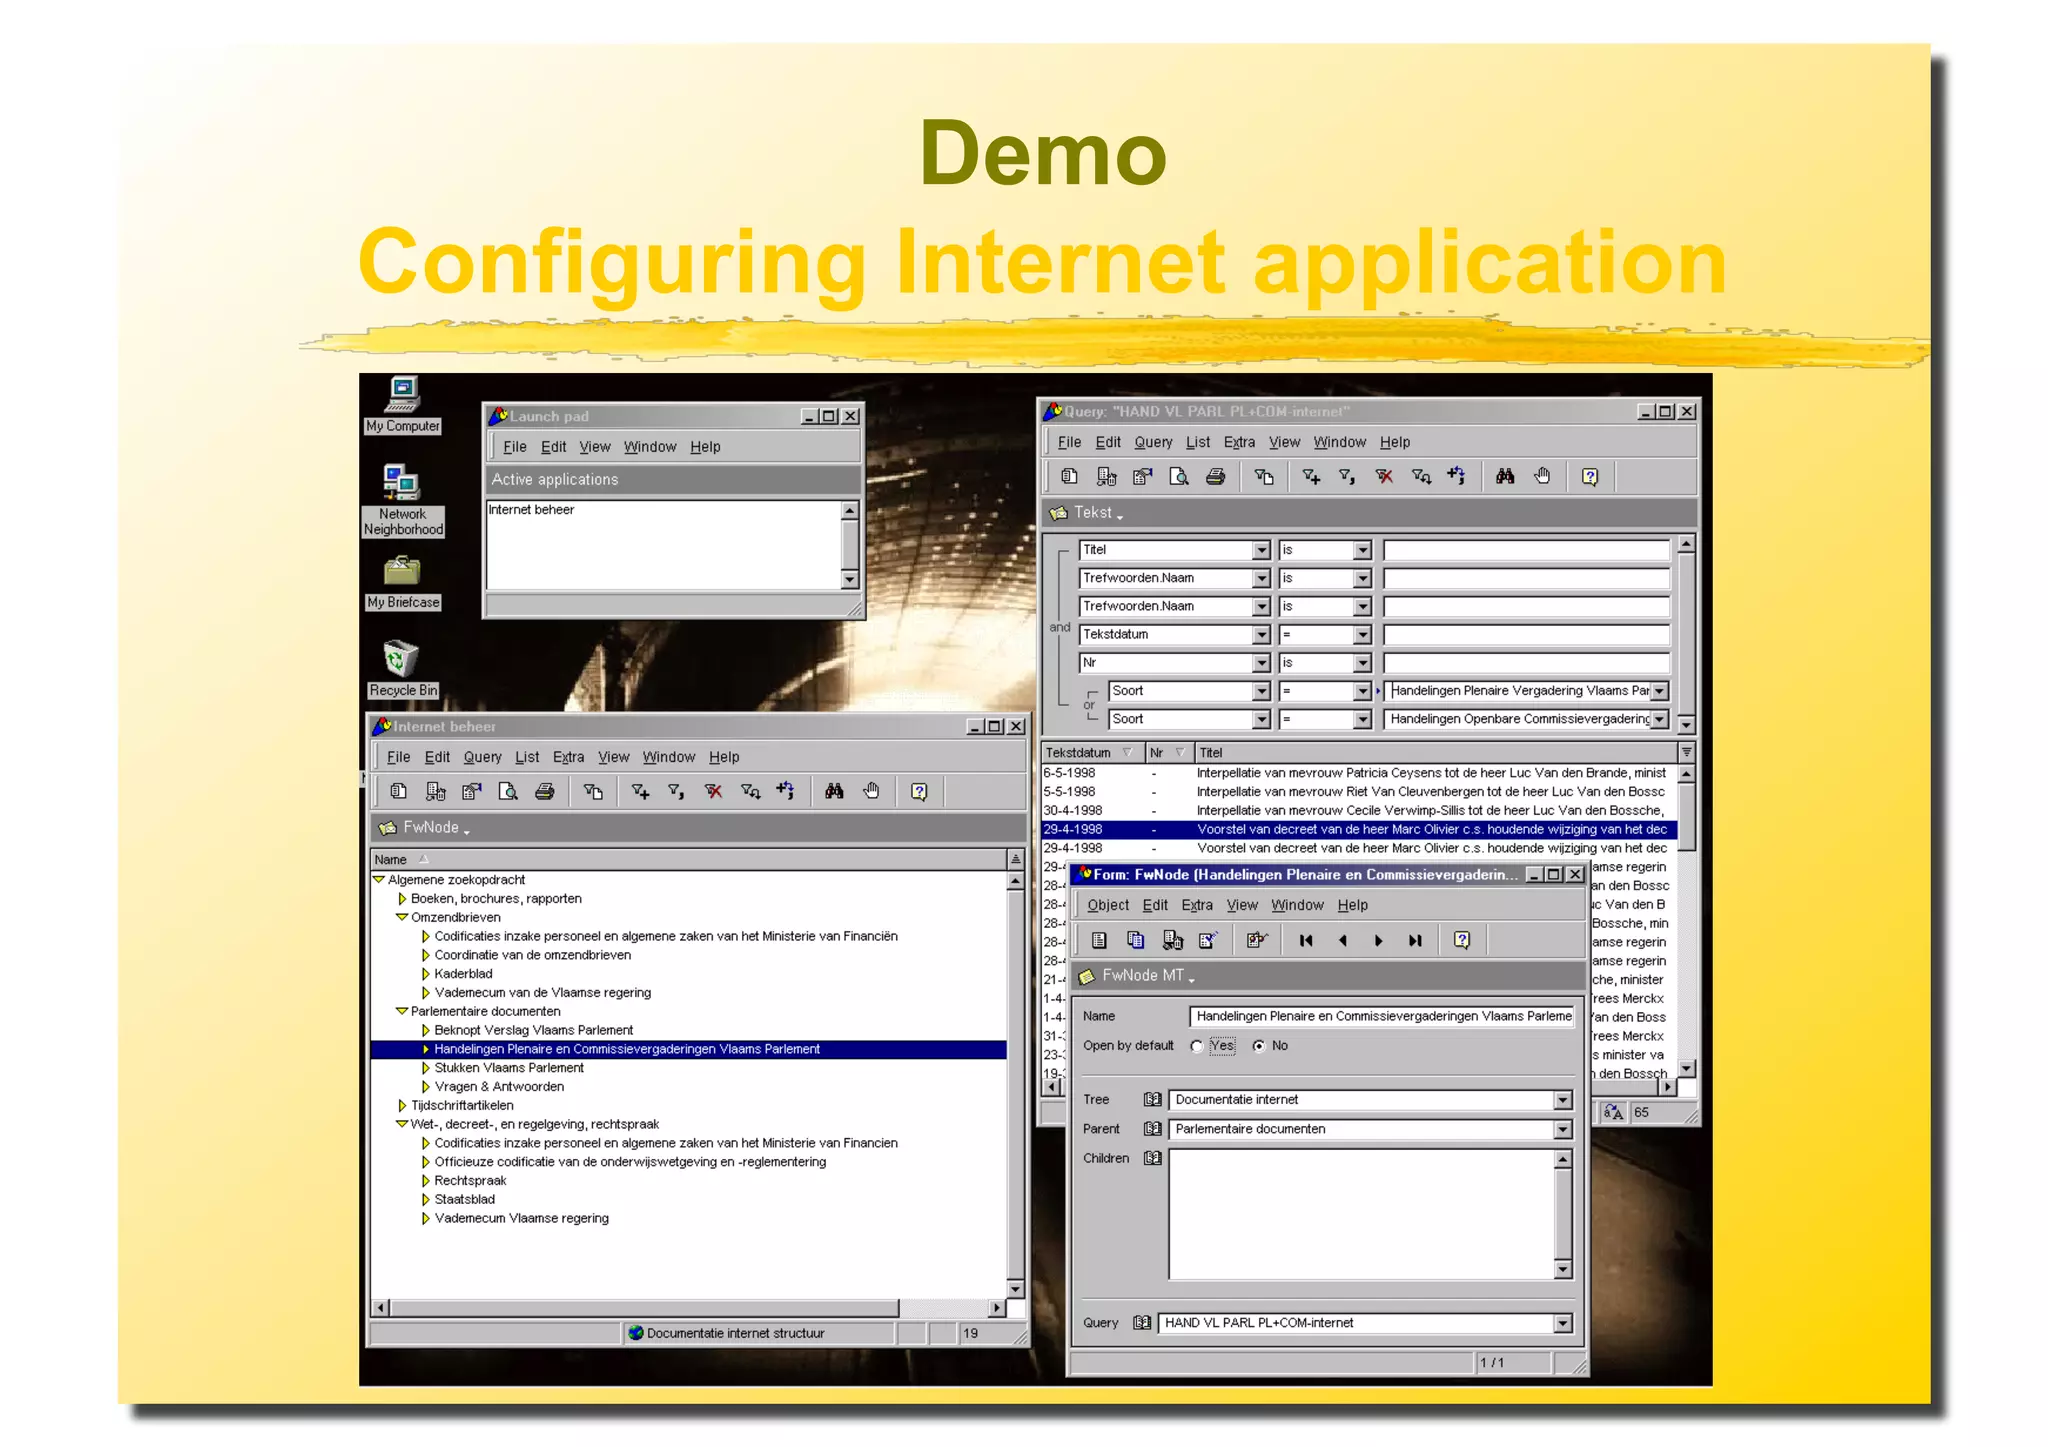The height and width of the screenshot is (1447, 2048).
Task: Open the My Computer desktop icon
Action: pos(402,405)
